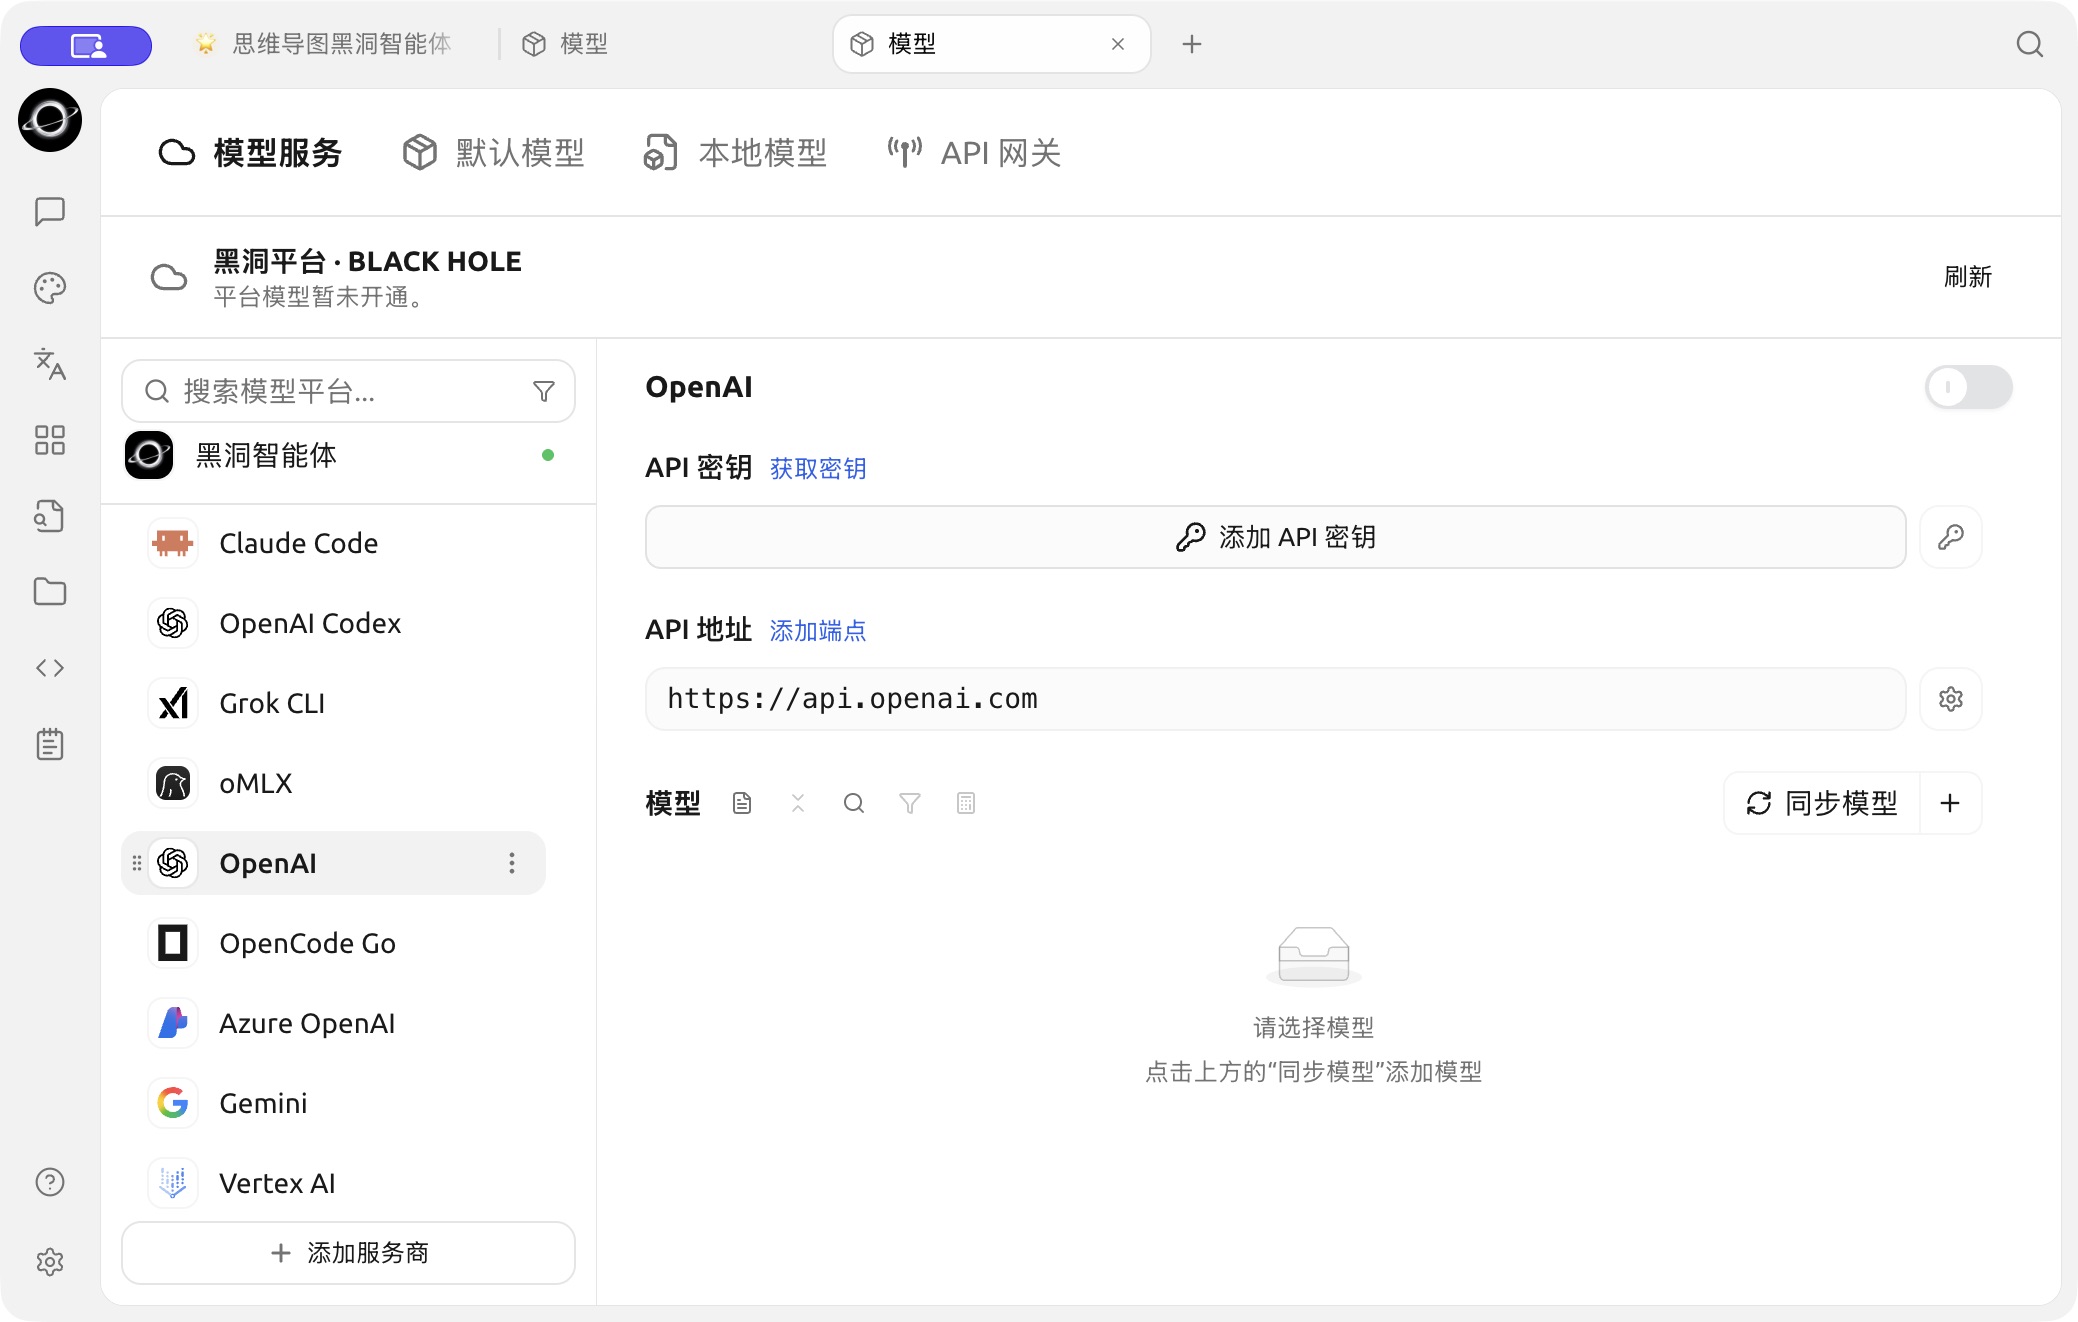Click the 刷新 button

pos(1967,277)
